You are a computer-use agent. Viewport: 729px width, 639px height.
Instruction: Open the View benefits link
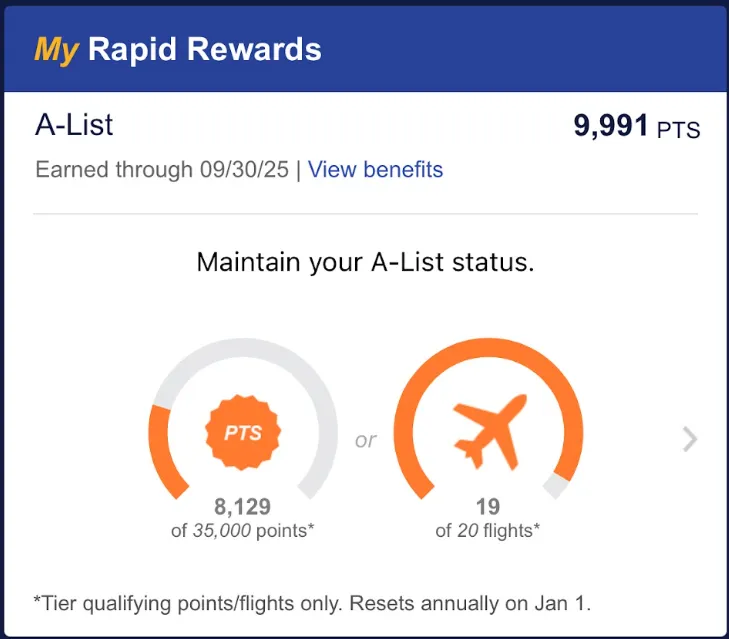click(x=375, y=169)
